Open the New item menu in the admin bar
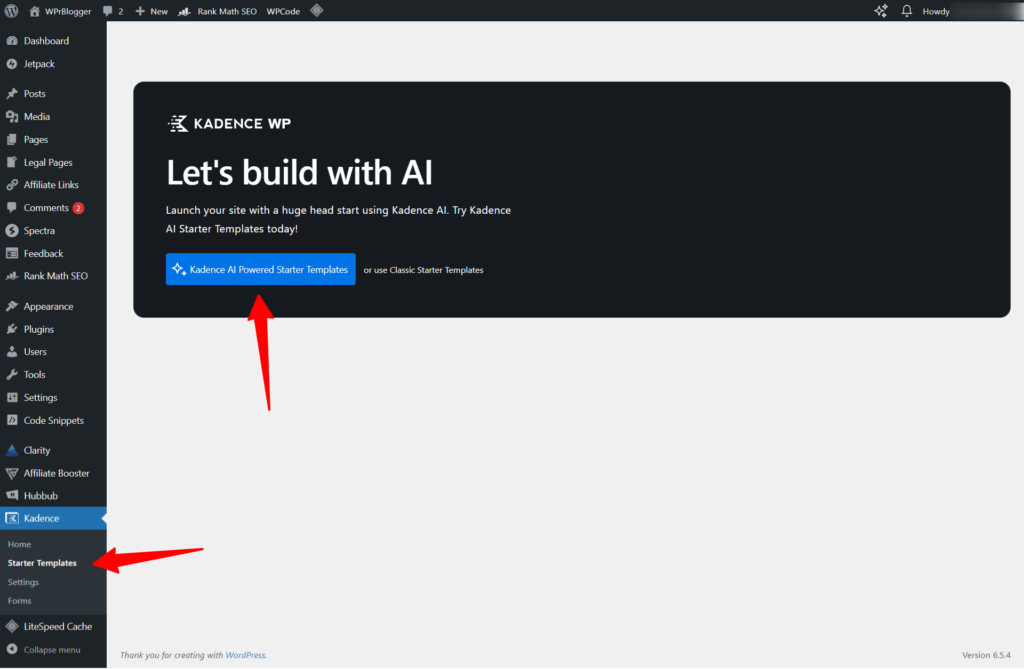Image resolution: width=1024 pixels, height=669 pixels. point(150,11)
